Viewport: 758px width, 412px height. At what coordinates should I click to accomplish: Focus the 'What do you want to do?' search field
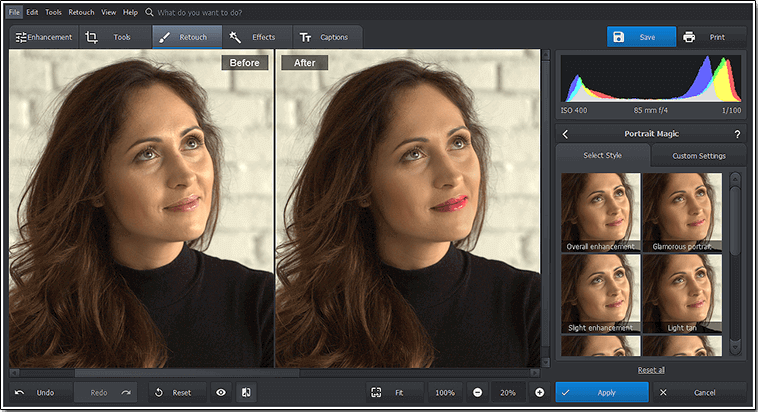click(x=200, y=13)
